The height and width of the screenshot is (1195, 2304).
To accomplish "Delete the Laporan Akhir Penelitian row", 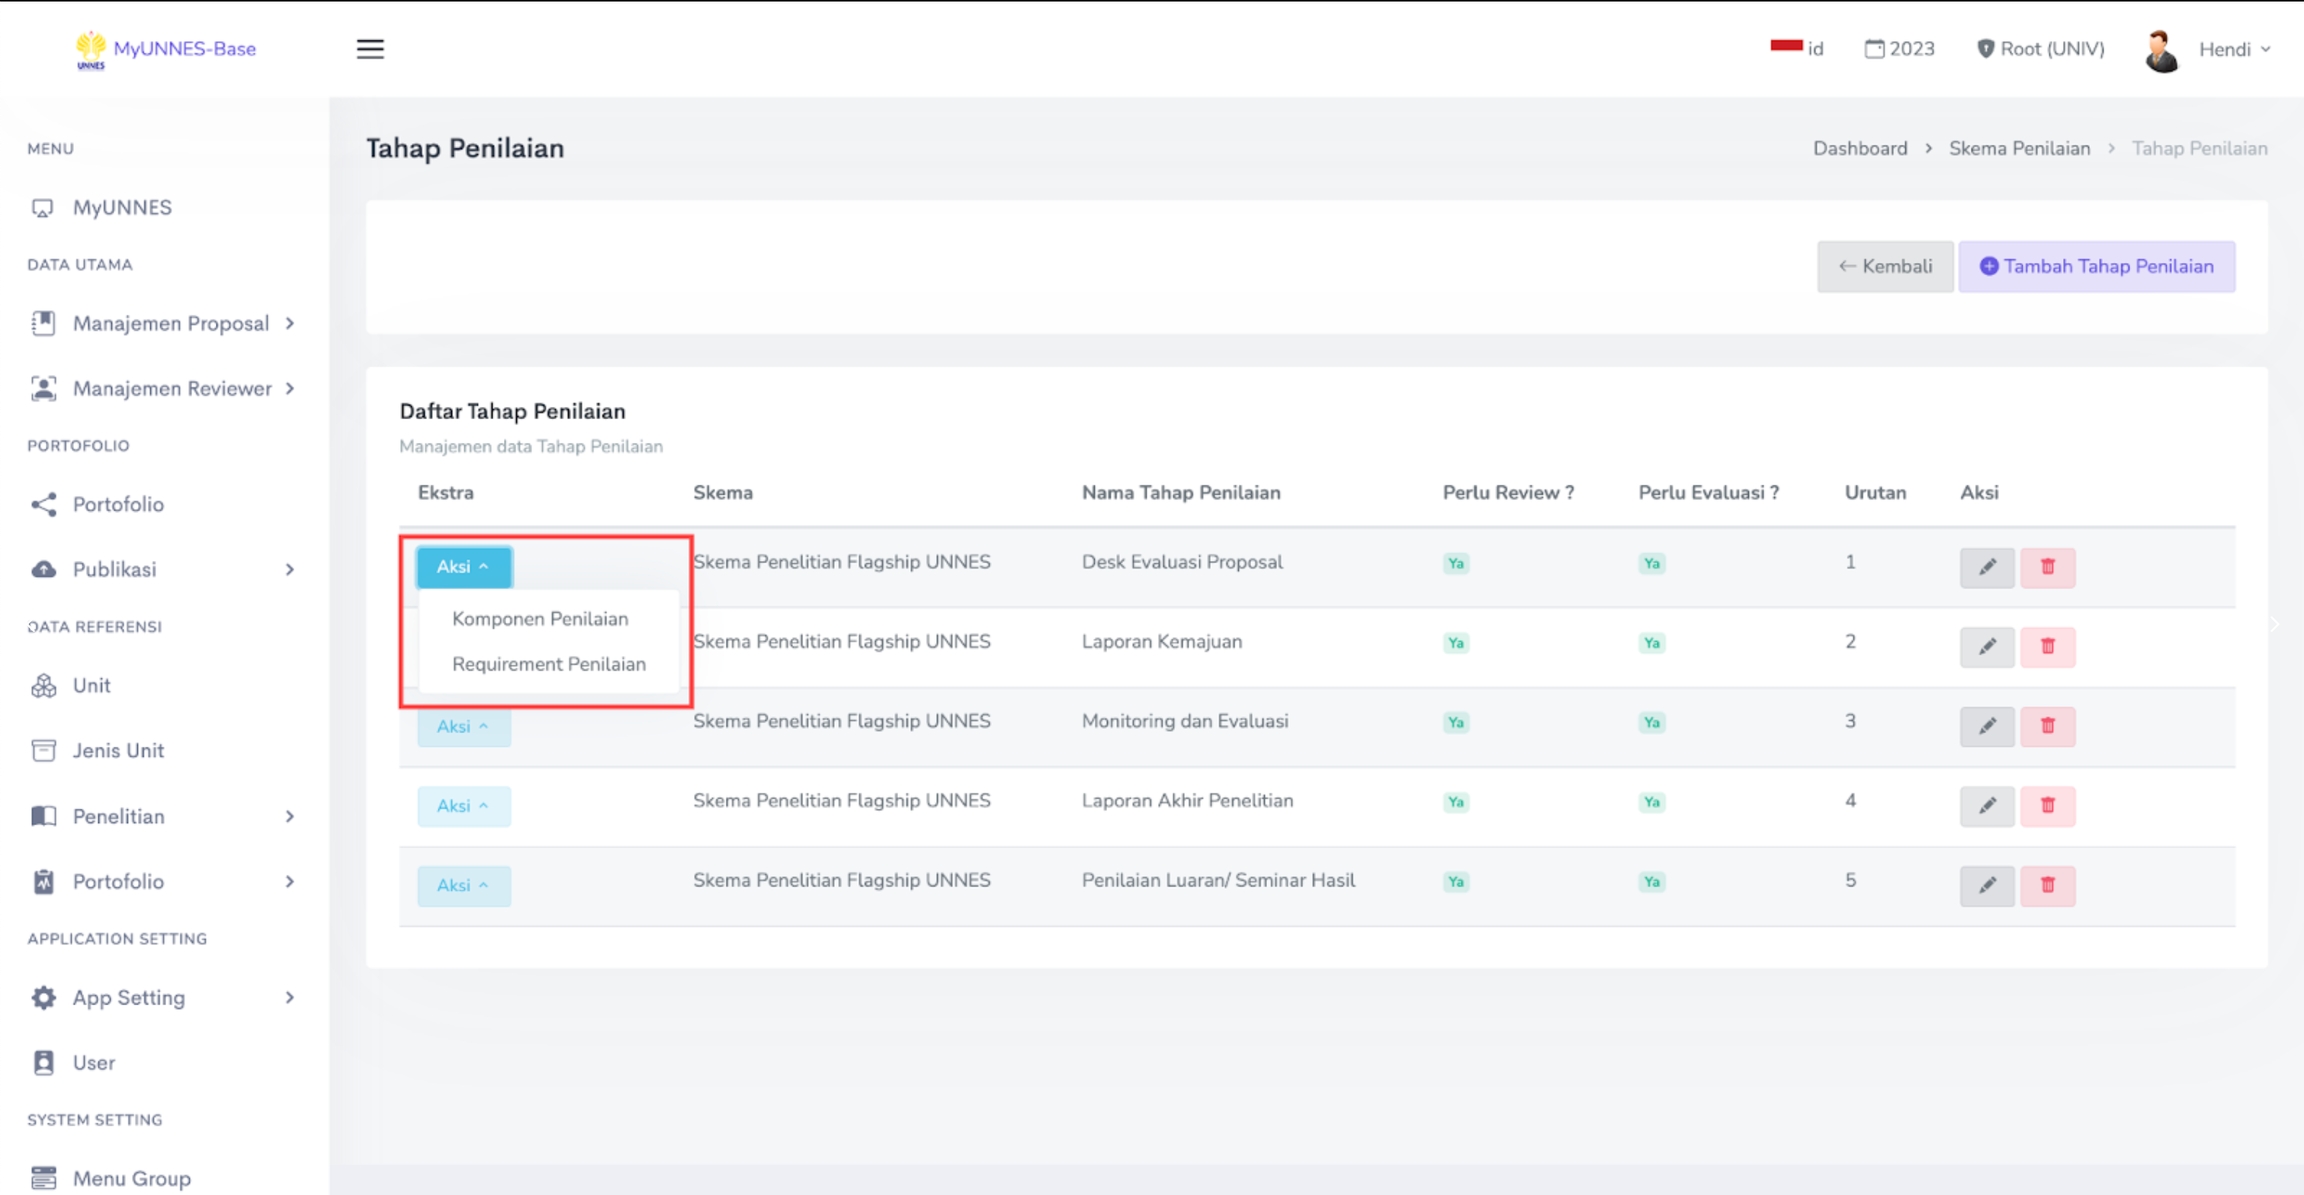I will 2047,806.
